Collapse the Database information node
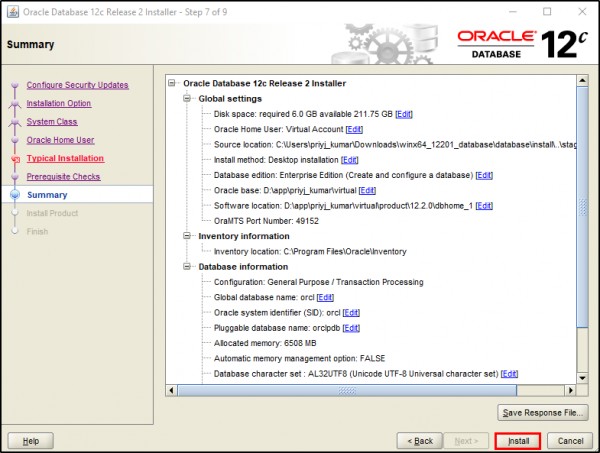Viewport: 600px width, 453px height. 187,266
